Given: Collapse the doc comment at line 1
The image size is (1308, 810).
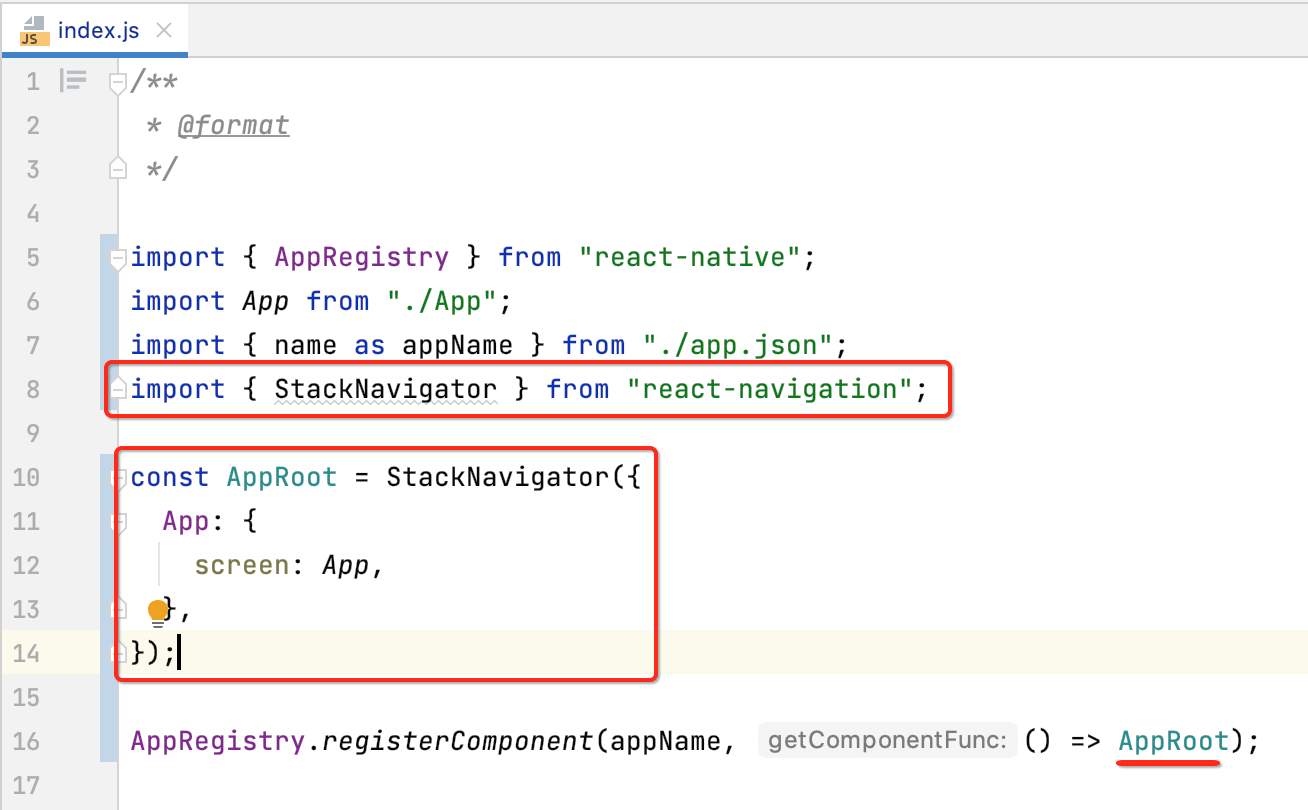Looking at the screenshot, I should (x=118, y=82).
